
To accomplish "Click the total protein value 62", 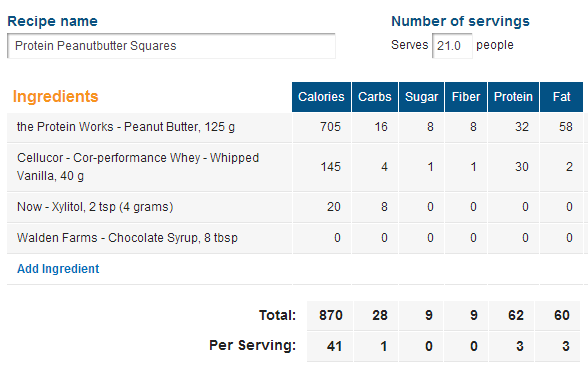I will pos(516,315).
